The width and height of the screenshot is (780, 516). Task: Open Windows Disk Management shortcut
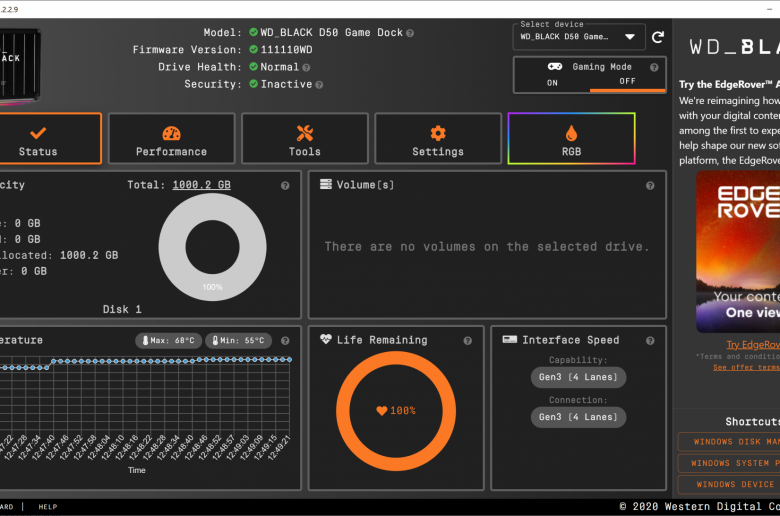pyautogui.click(x=729, y=442)
